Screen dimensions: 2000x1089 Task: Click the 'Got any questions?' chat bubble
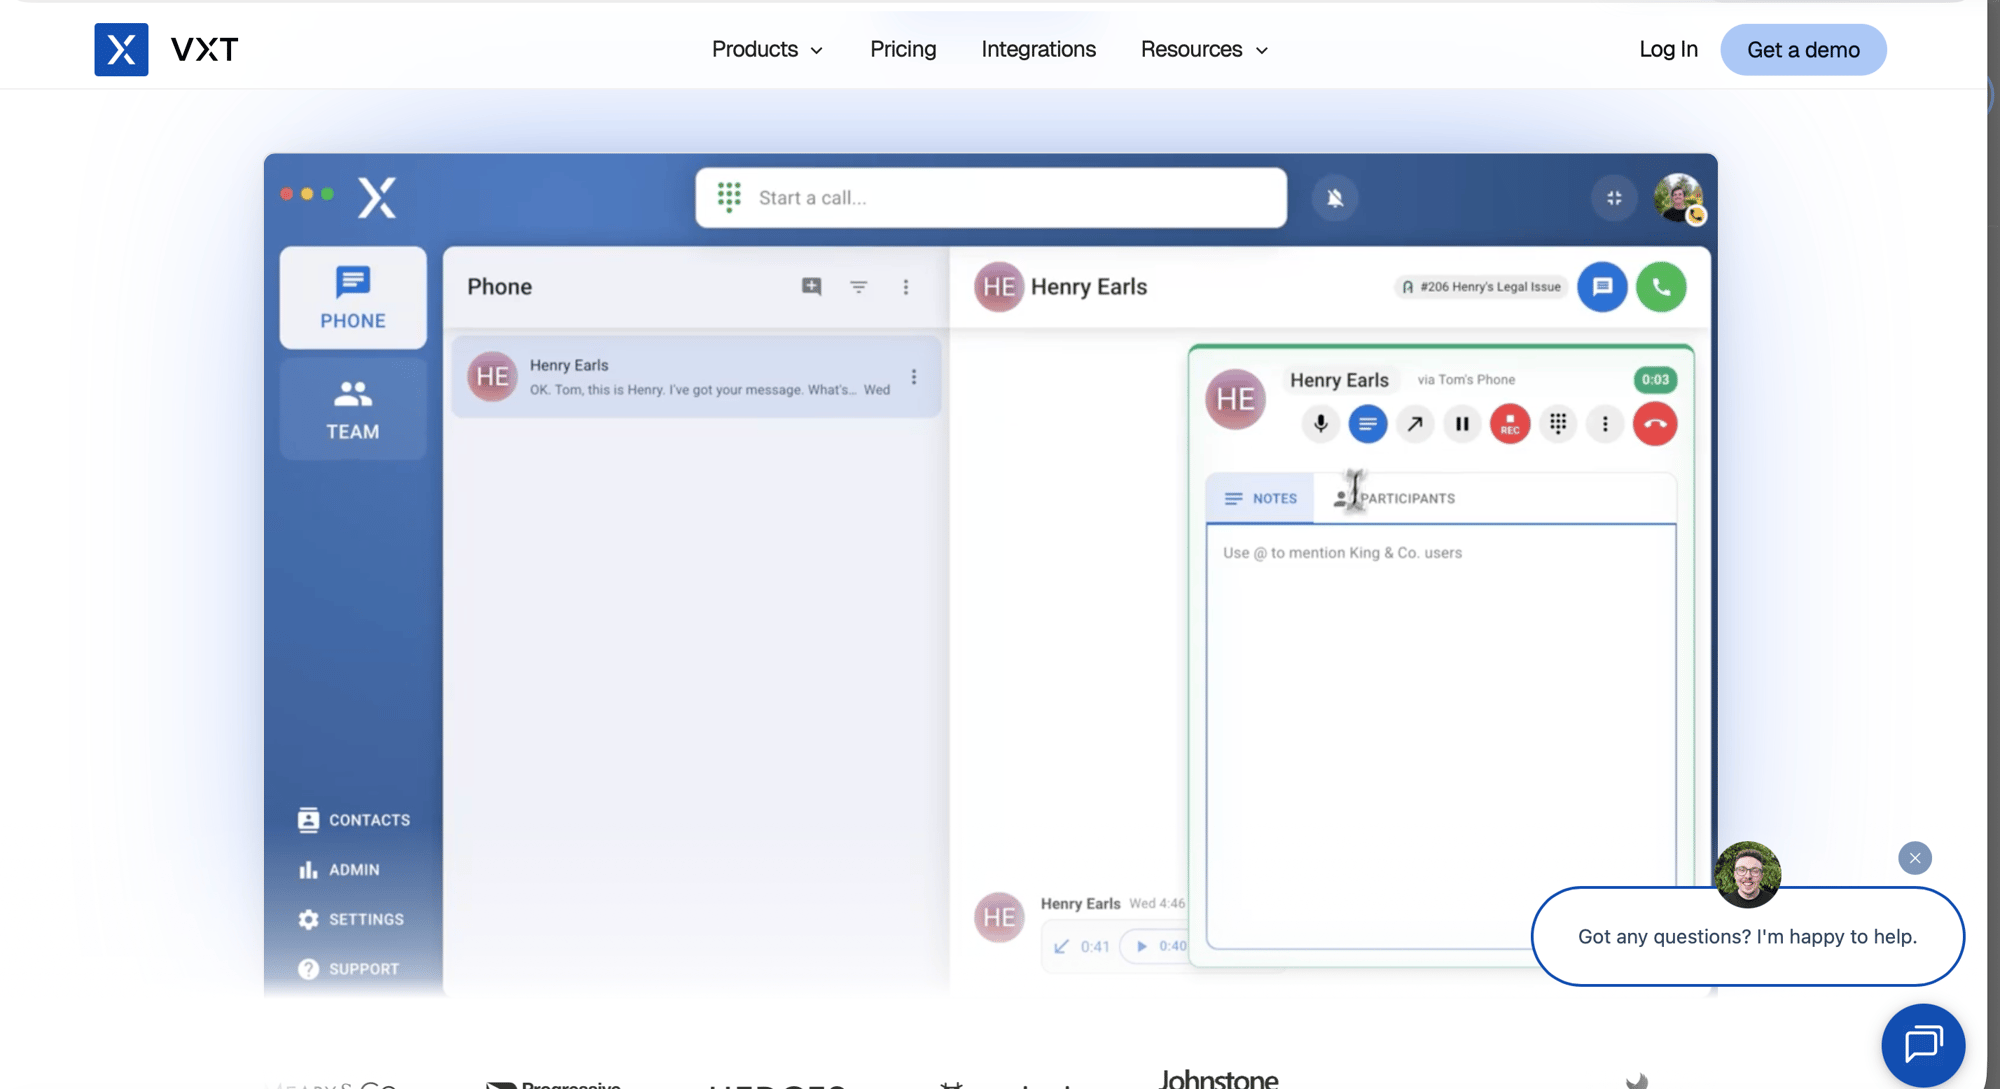1747,936
